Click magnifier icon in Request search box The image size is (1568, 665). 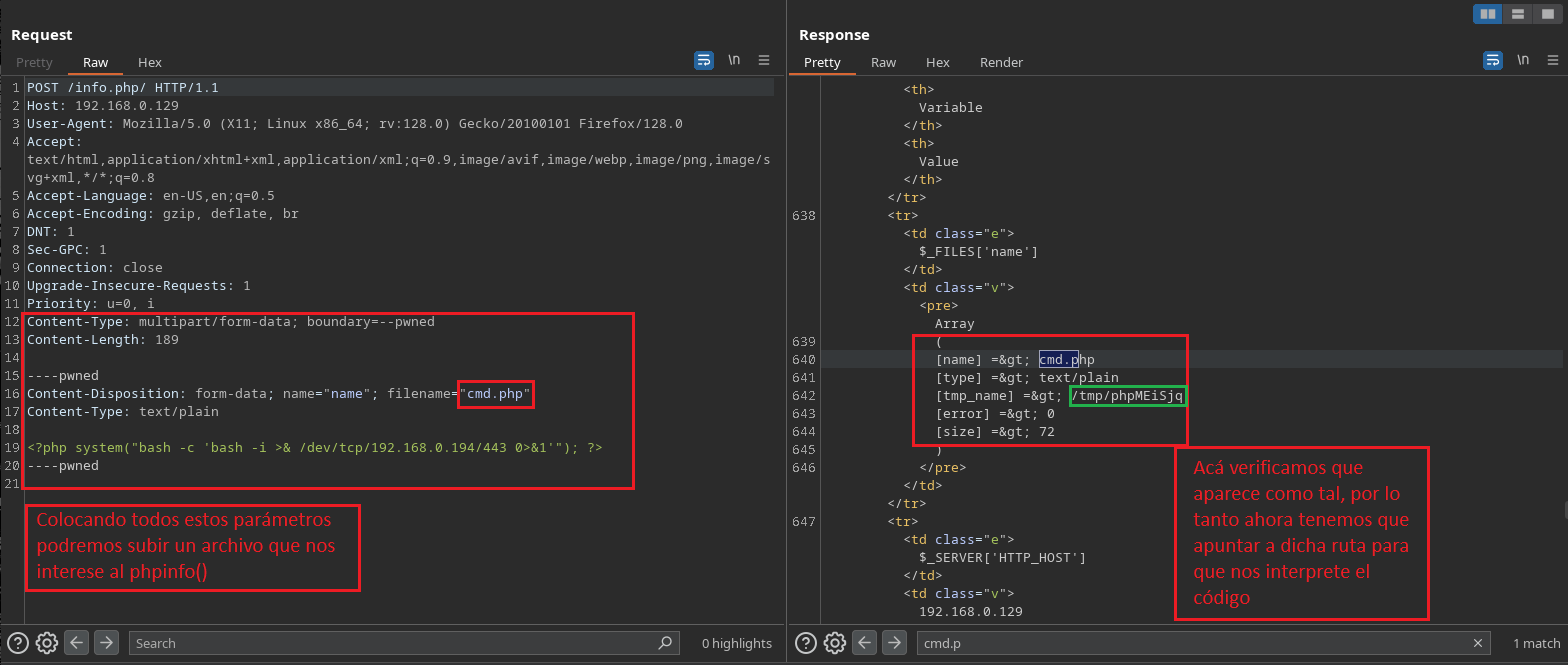pos(666,643)
